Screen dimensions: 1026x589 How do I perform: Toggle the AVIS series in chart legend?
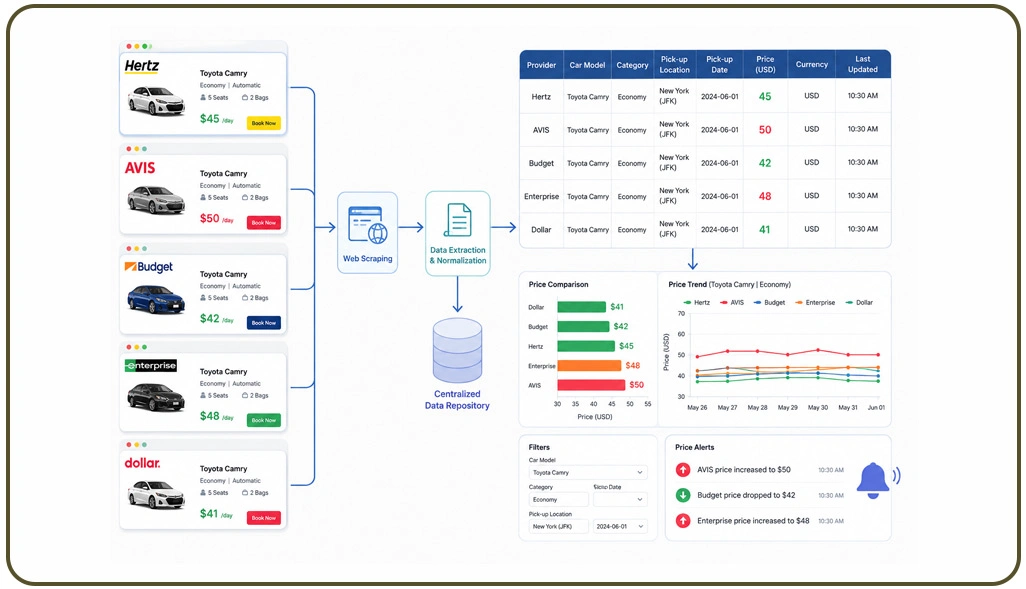732,302
